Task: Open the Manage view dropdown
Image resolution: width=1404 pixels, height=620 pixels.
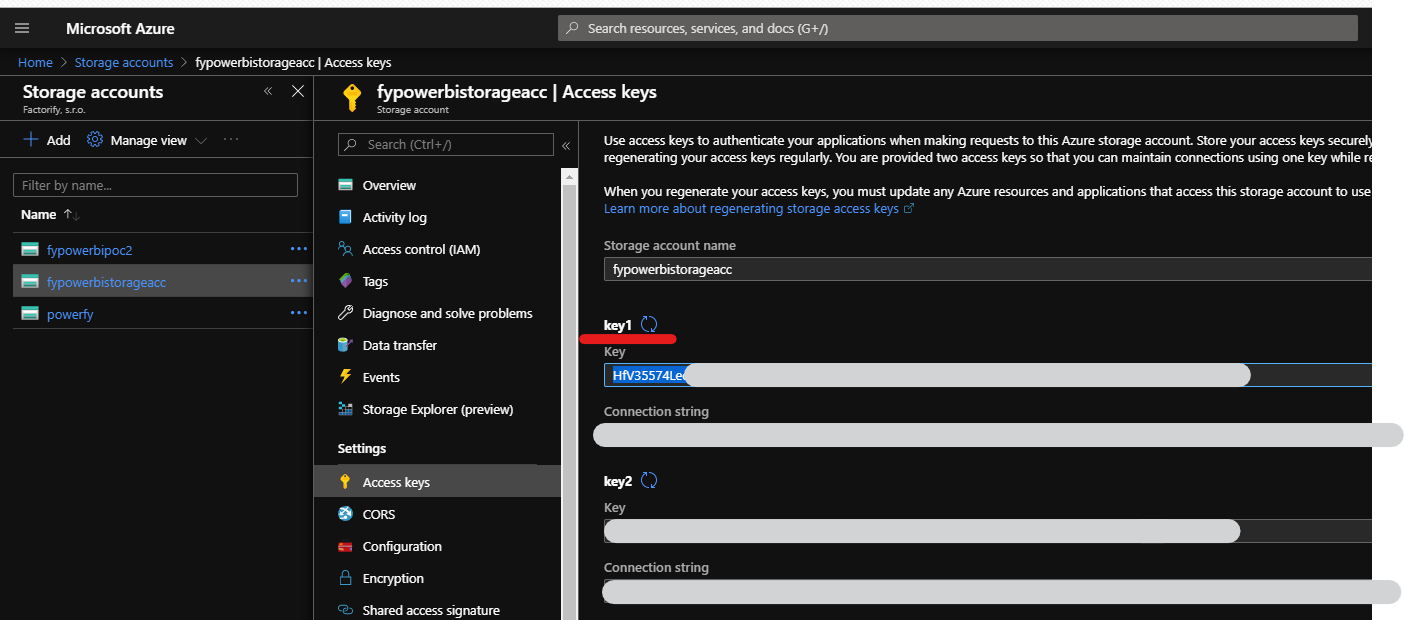Action: [x=147, y=140]
